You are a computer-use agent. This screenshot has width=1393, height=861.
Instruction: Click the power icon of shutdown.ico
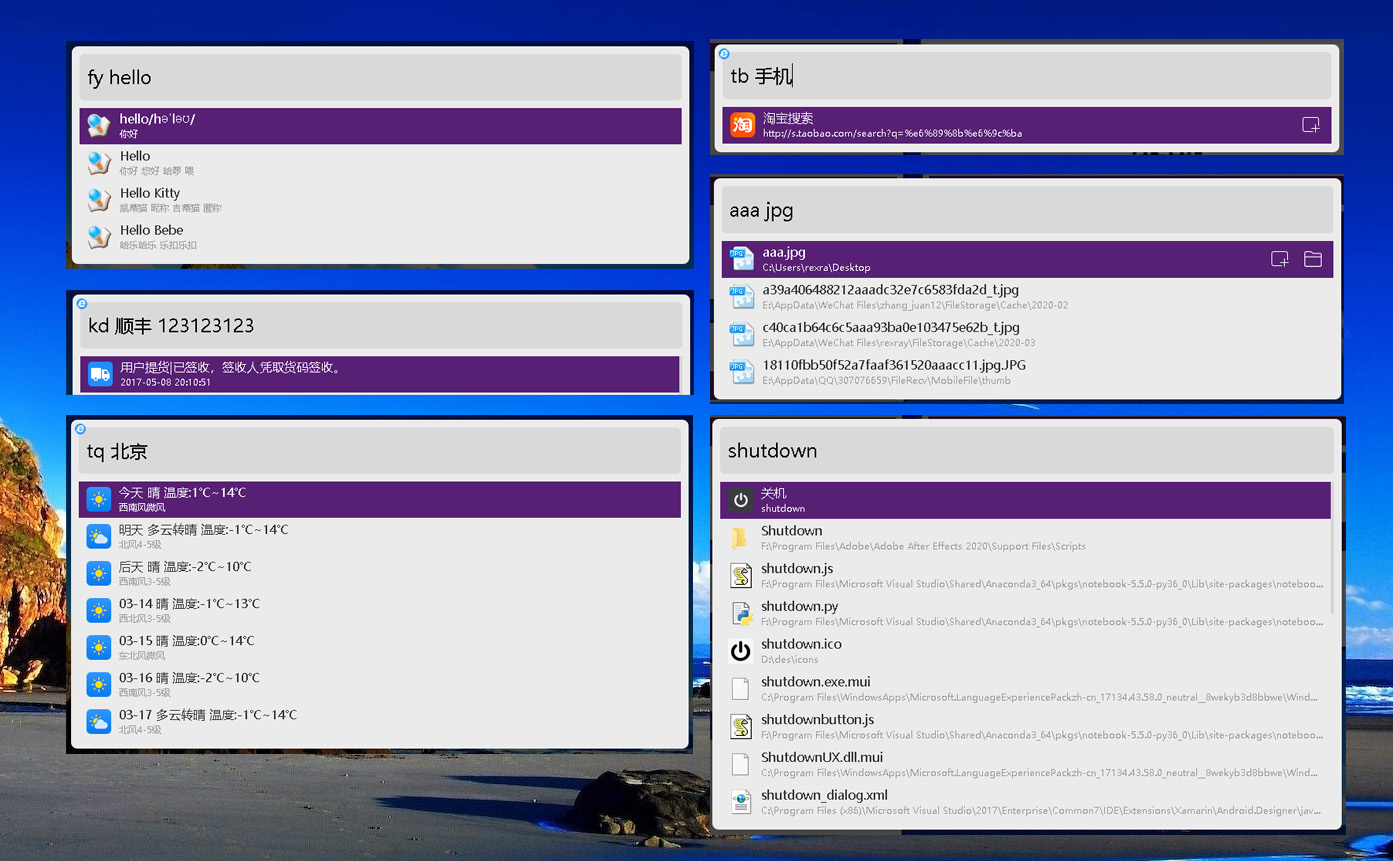pyautogui.click(x=740, y=651)
